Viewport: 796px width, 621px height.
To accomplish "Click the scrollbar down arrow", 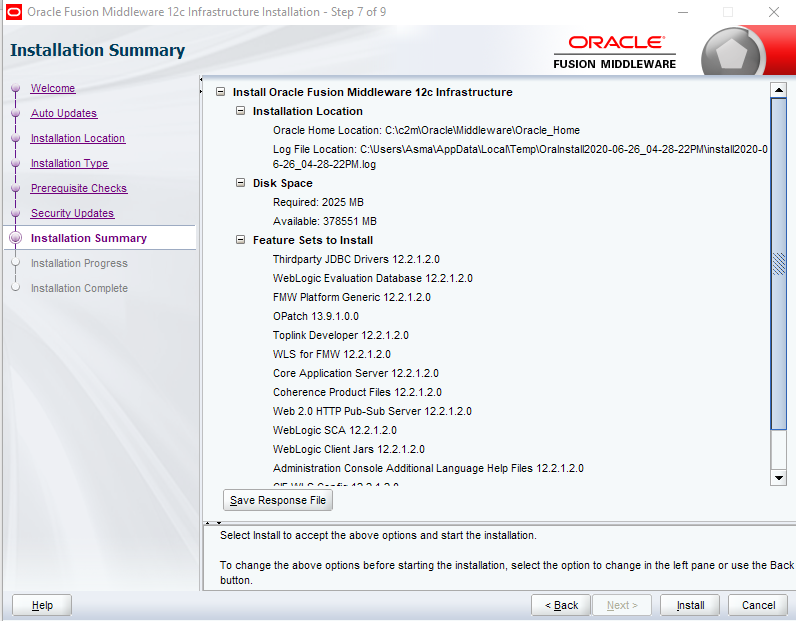I will [x=778, y=477].
